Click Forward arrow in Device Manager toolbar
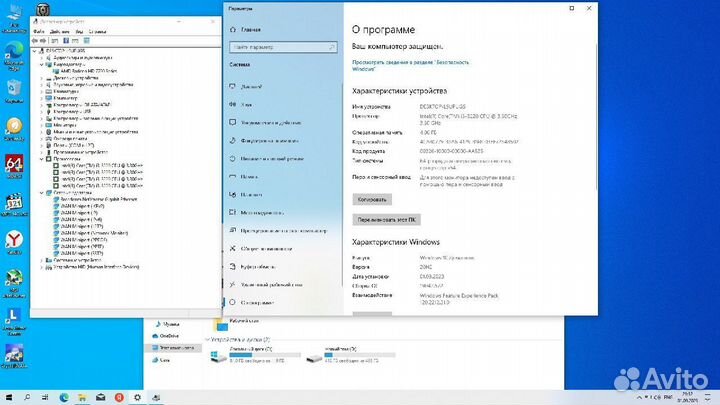The image size is (720, 405). (x=43, y=41)
